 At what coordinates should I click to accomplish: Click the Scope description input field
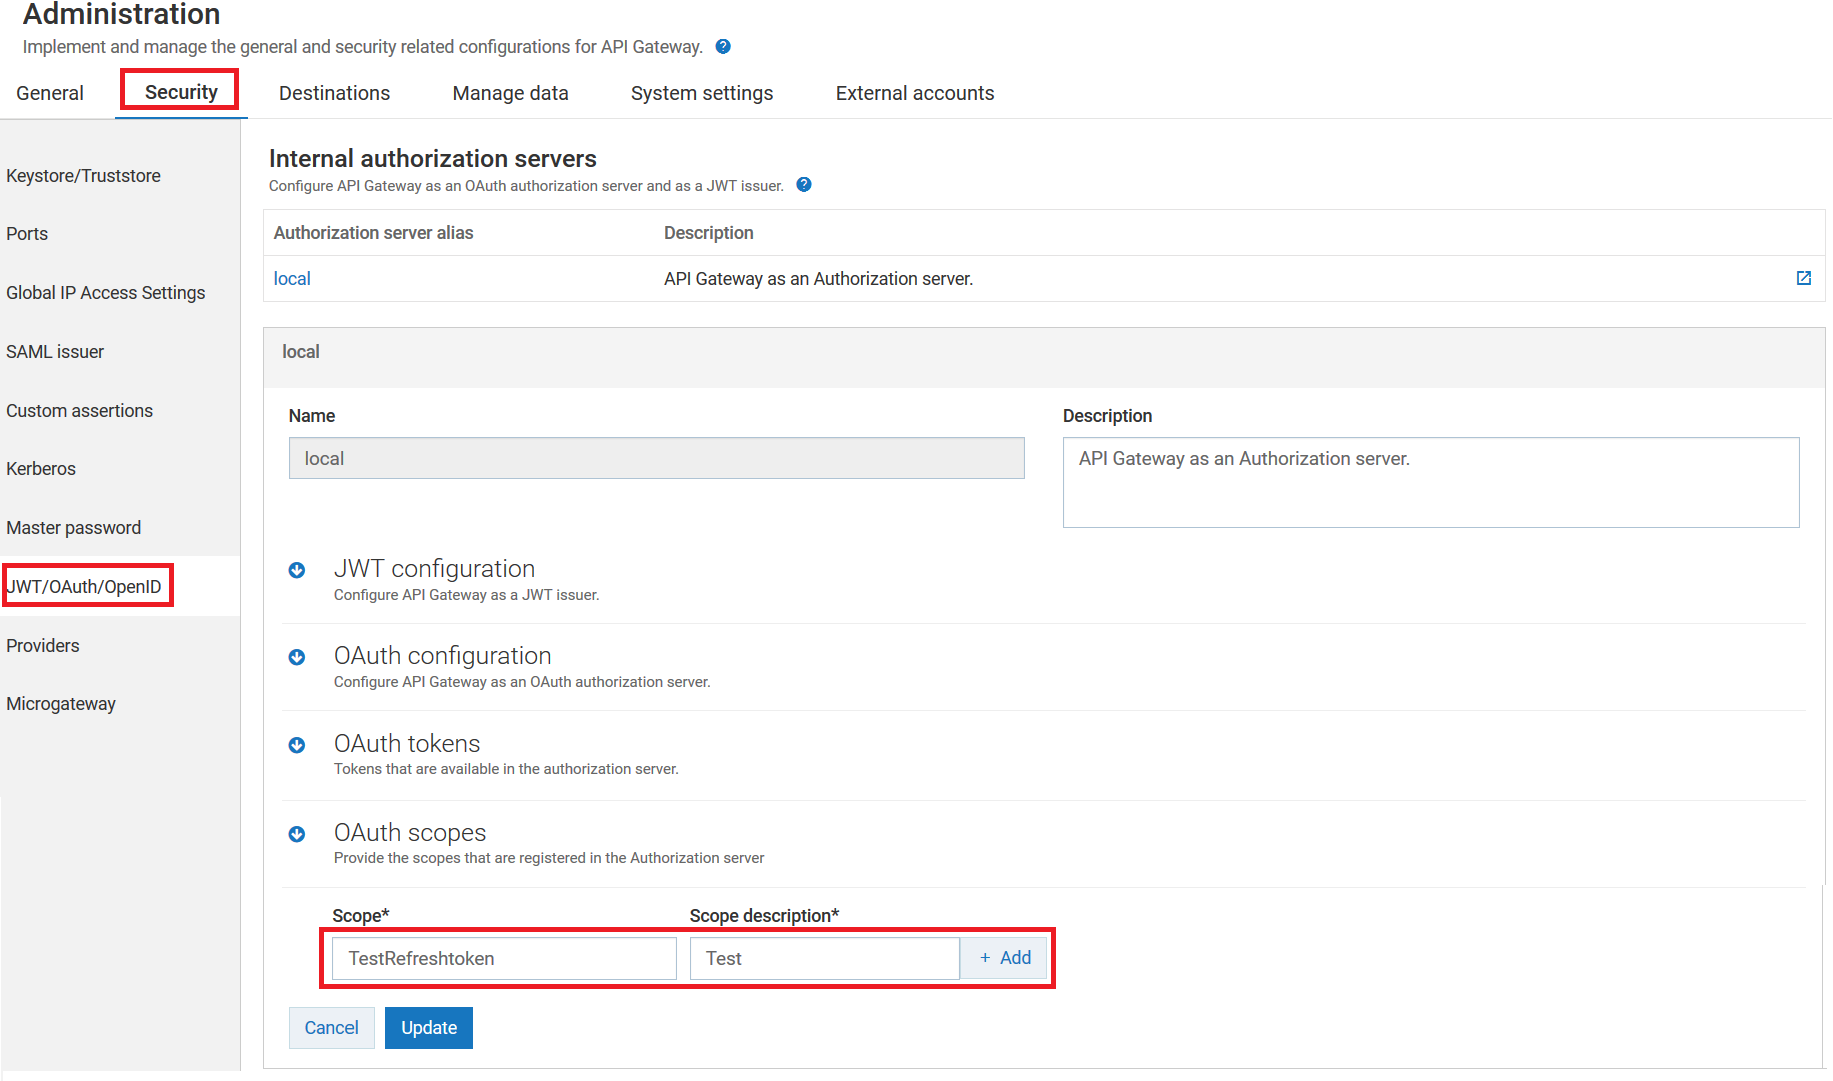(825, 958)
